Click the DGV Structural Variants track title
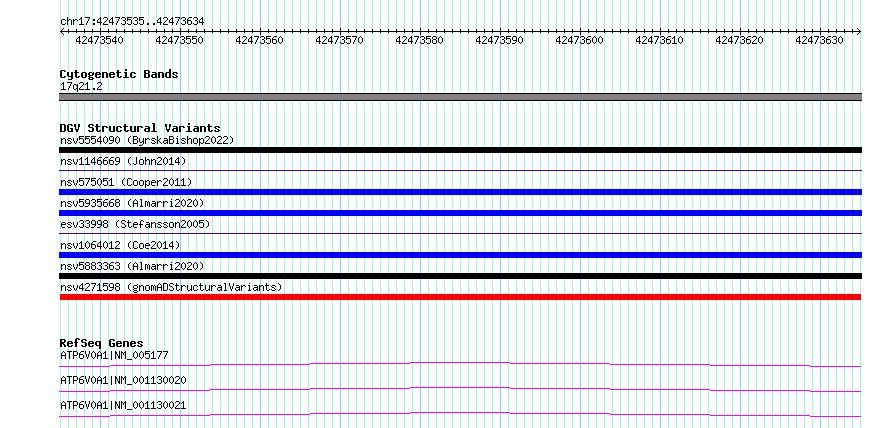Viewport: 890px width, 428px height. point(140,128)
